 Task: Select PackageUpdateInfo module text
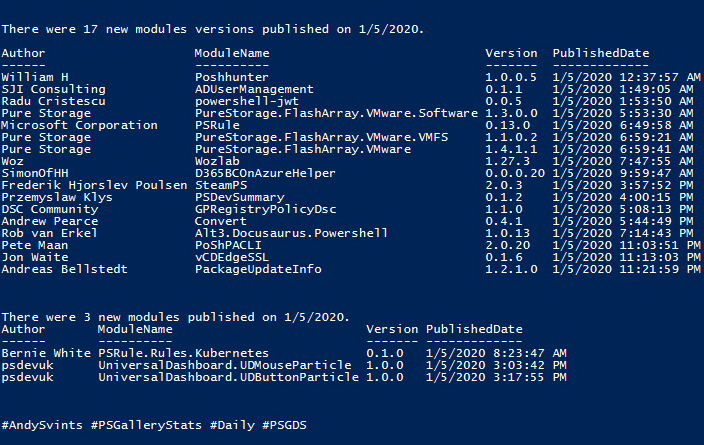click(x=258, y=269)
